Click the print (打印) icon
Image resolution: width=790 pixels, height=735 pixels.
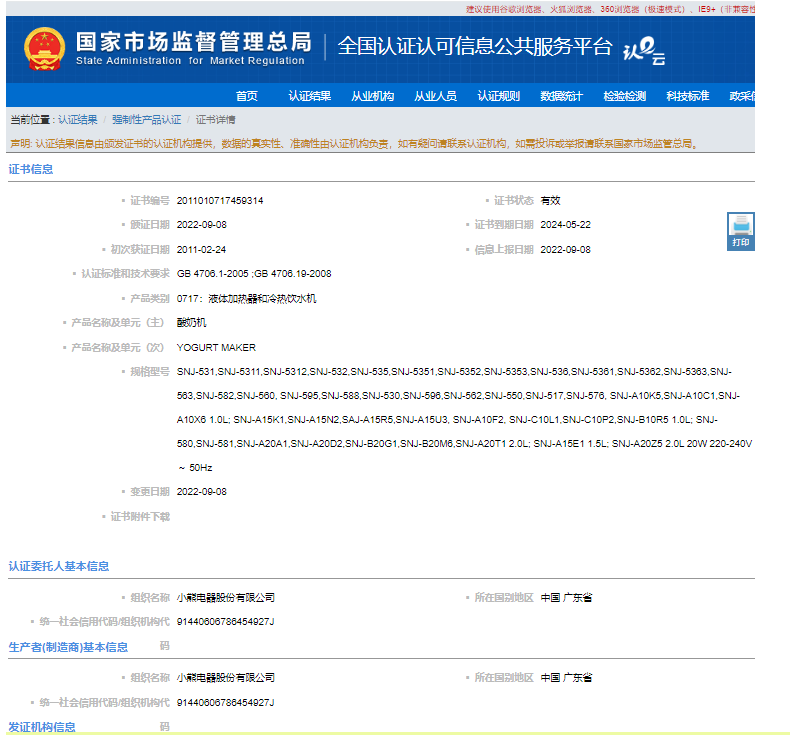(x=740, y=231)
